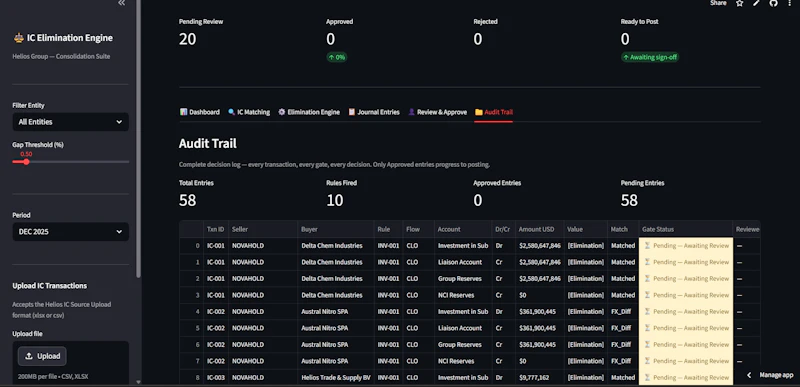
Task: Open the GitHub icon in top bar
Action: coord(773,3)
